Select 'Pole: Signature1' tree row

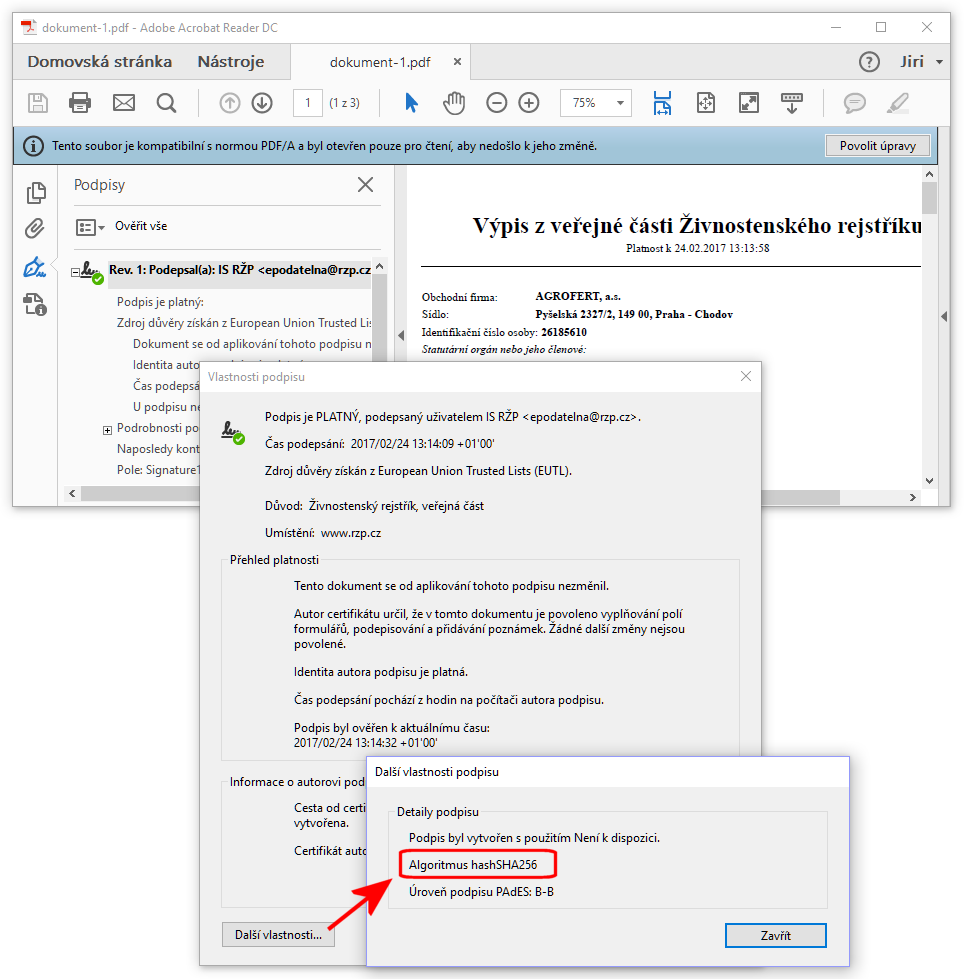[158, 470]
